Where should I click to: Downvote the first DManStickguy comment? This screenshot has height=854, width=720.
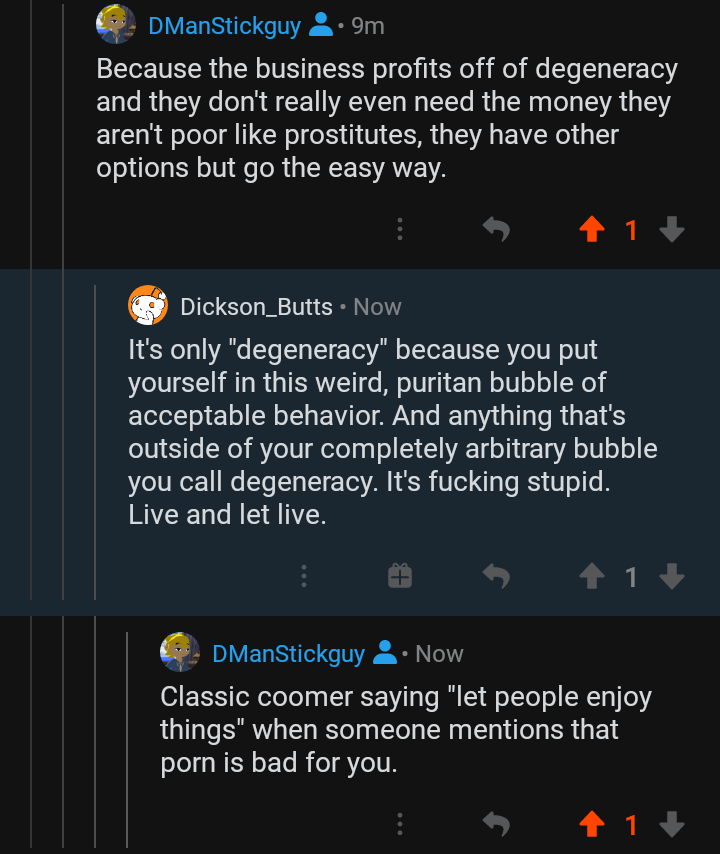pos(672,230)
